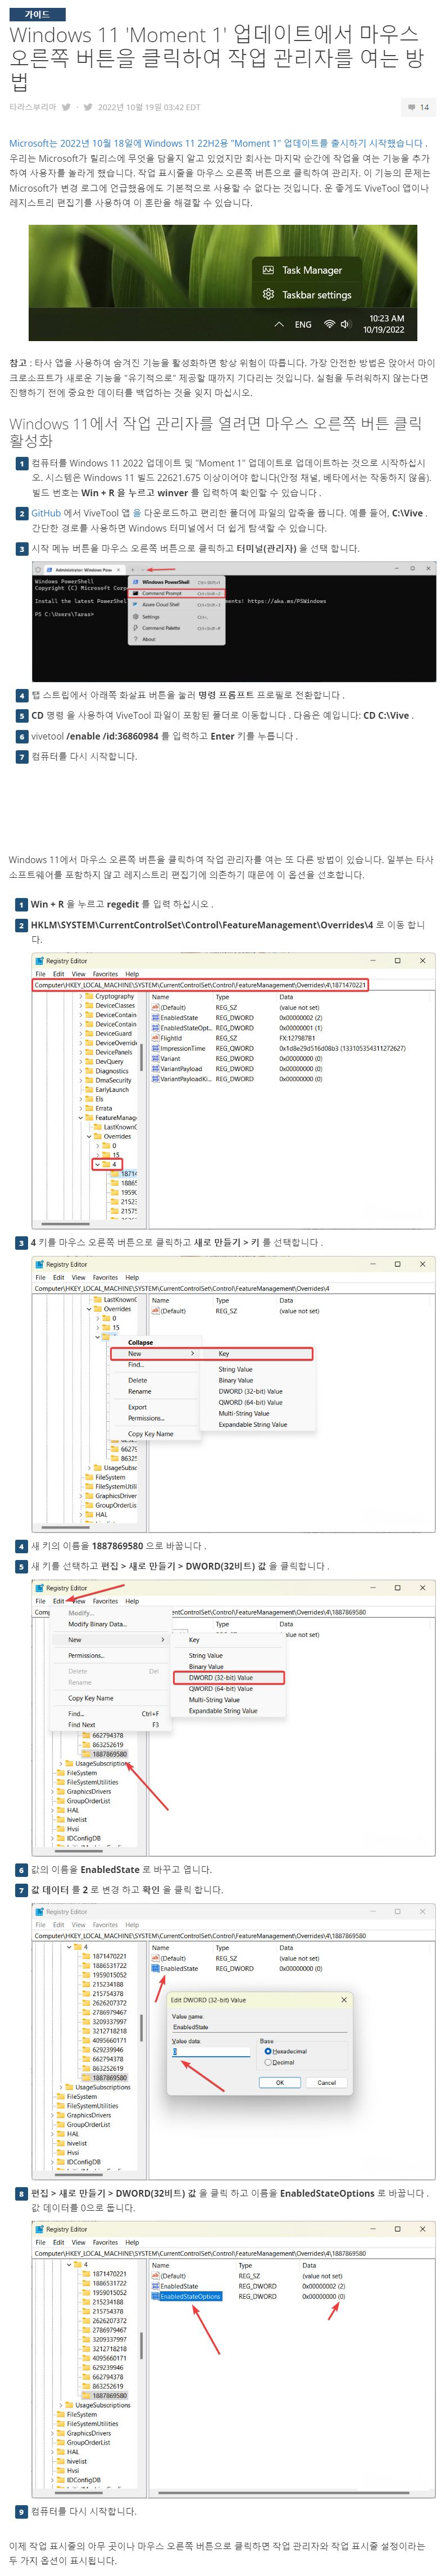
Task: Click the author name 타라스부리아
Action: coord(33,107)
